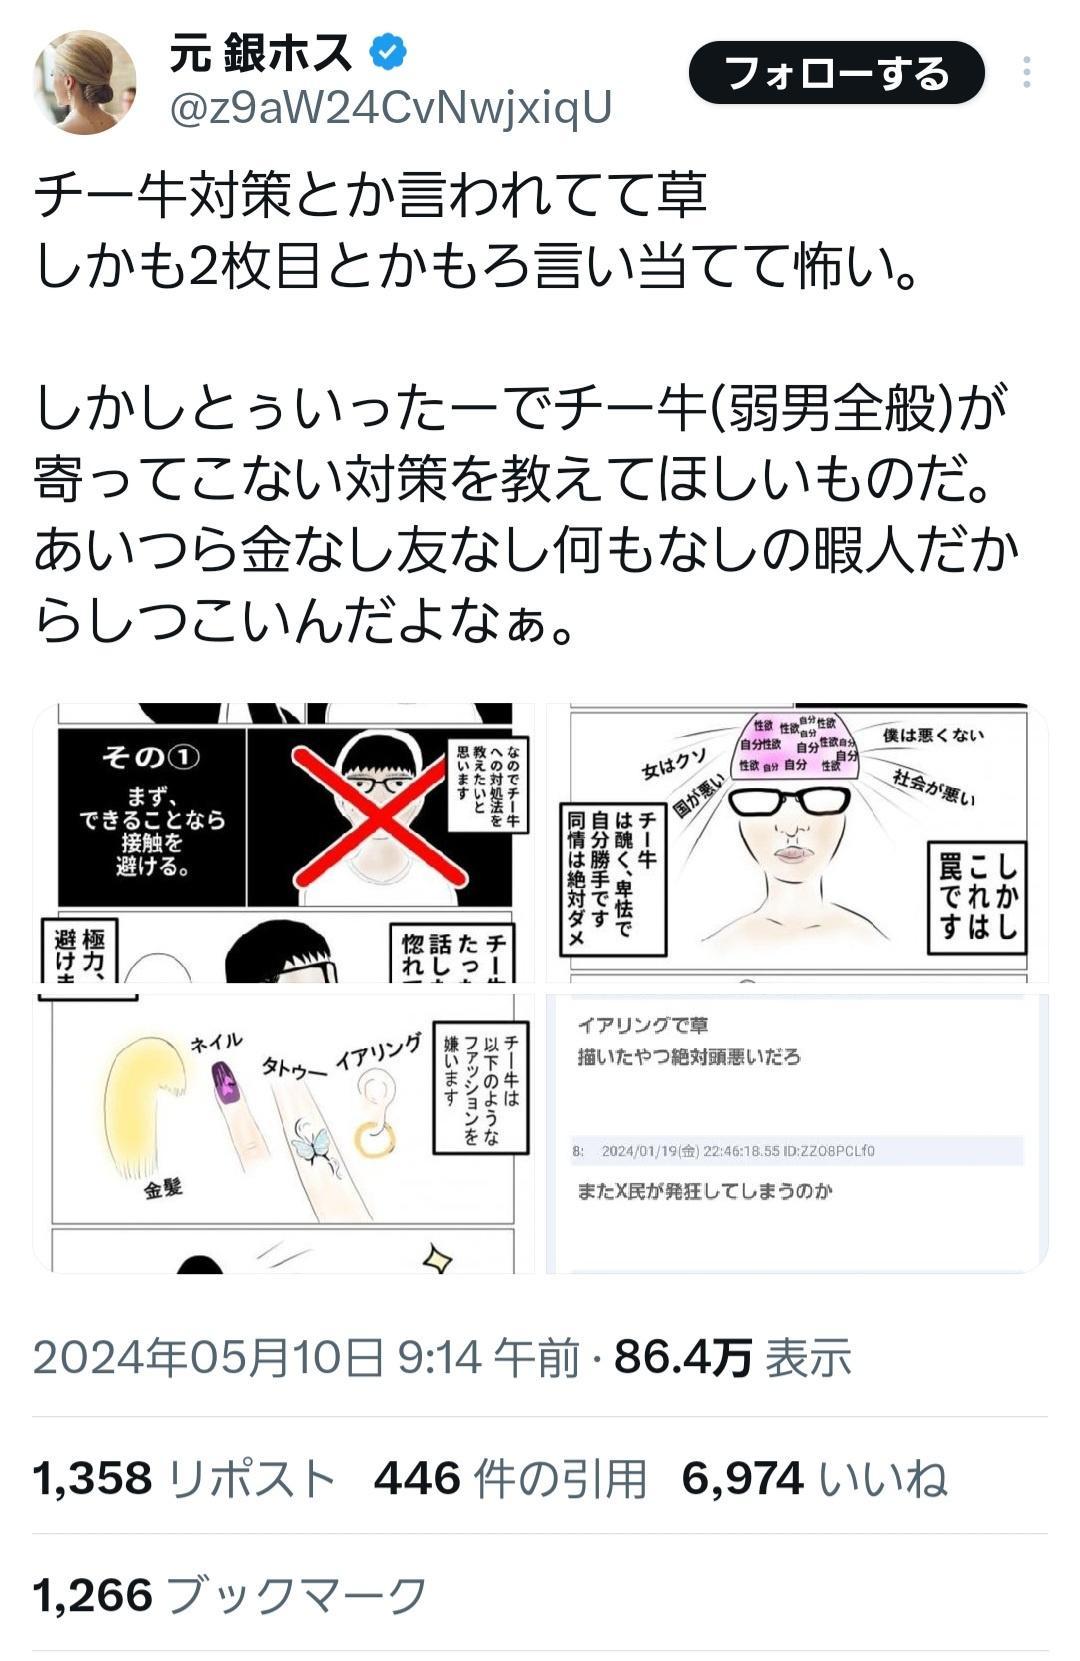This screenshot has width=1080, height=1661.
Task: Open the 1,266 ブックマーク count
Action: click(230, 1595)
